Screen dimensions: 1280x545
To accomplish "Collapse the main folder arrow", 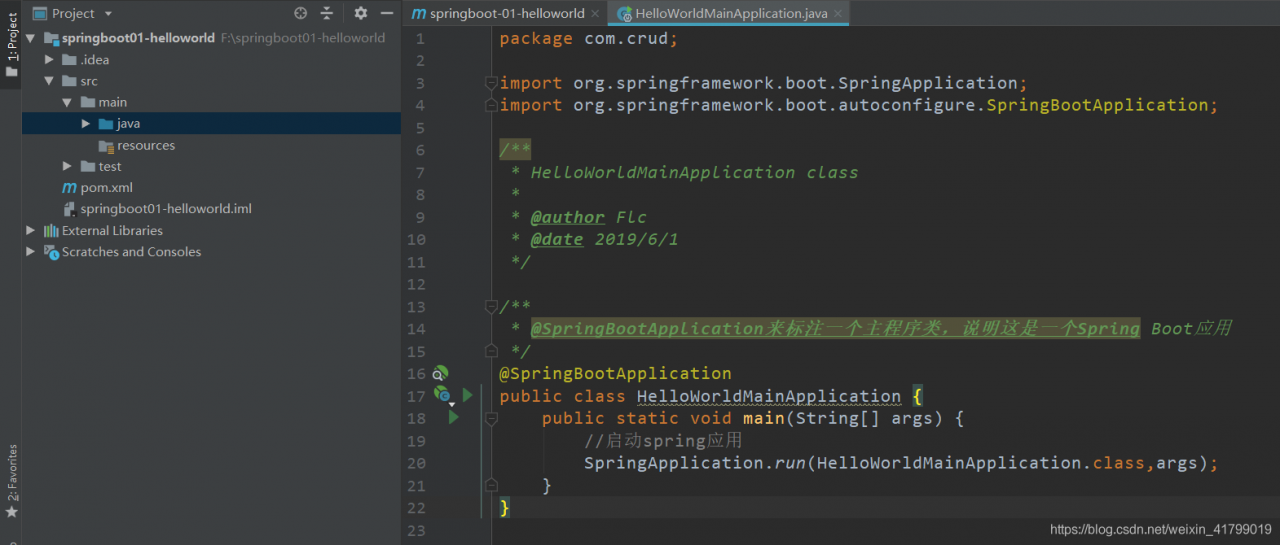I will [67, 102].
